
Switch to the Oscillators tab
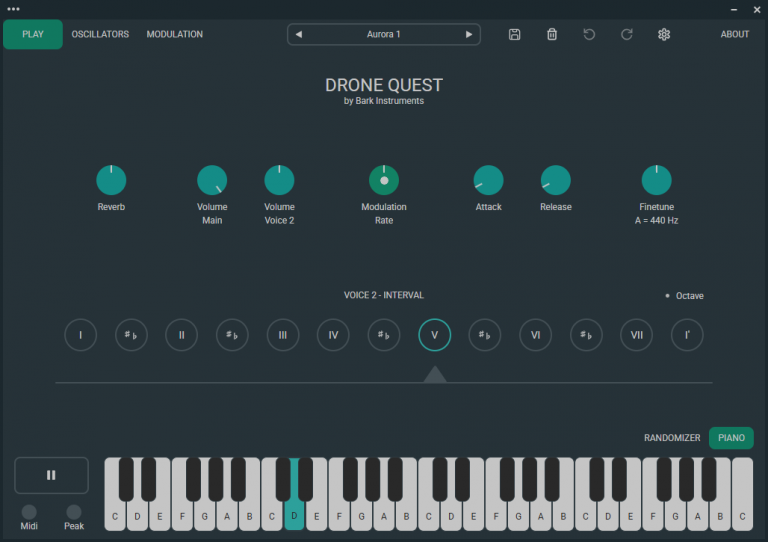pos(100,34)
